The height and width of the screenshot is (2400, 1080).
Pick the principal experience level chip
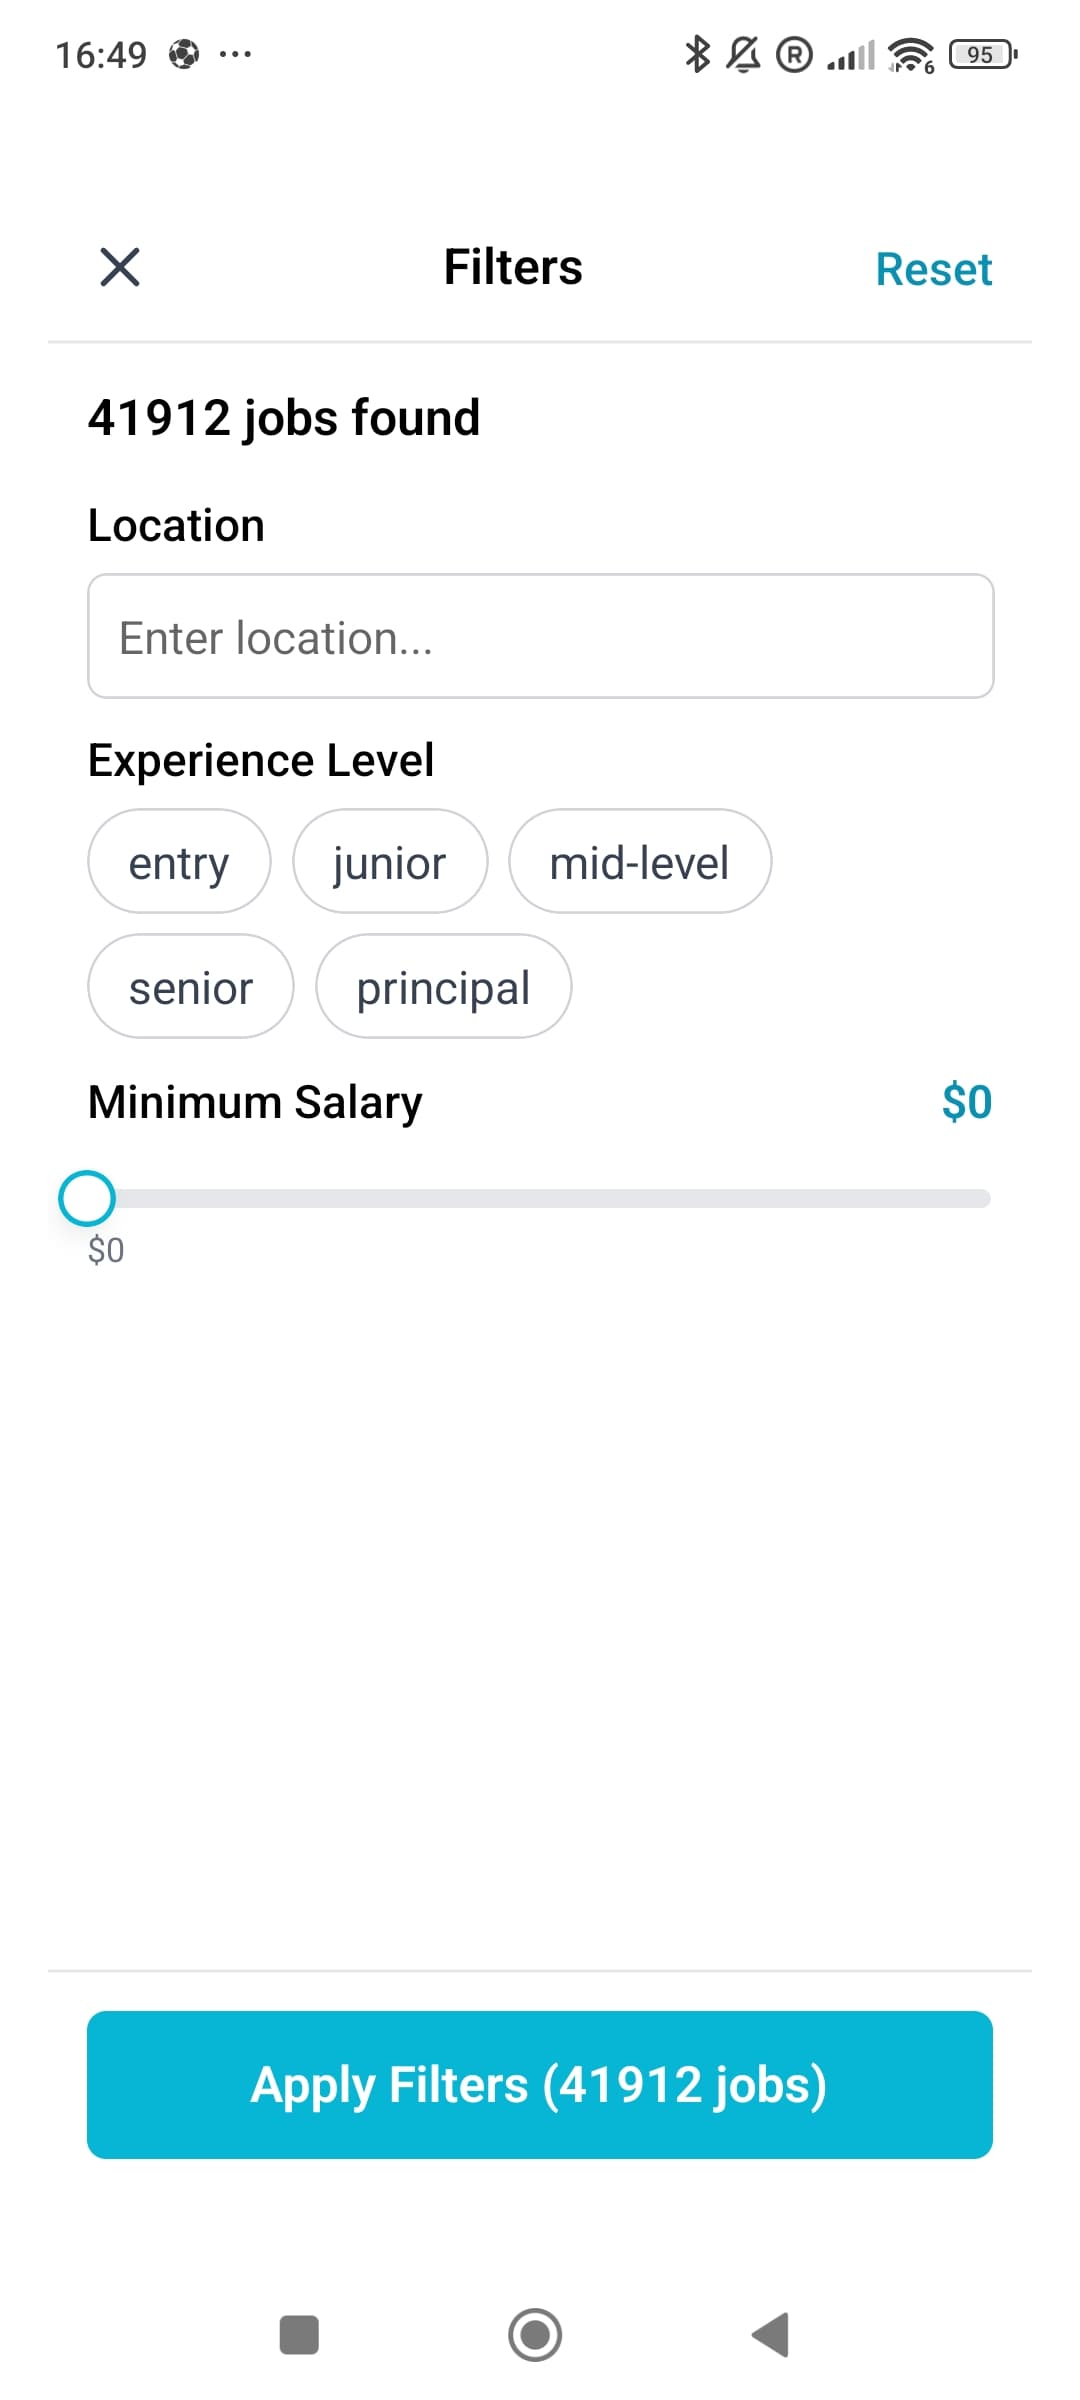443,987
